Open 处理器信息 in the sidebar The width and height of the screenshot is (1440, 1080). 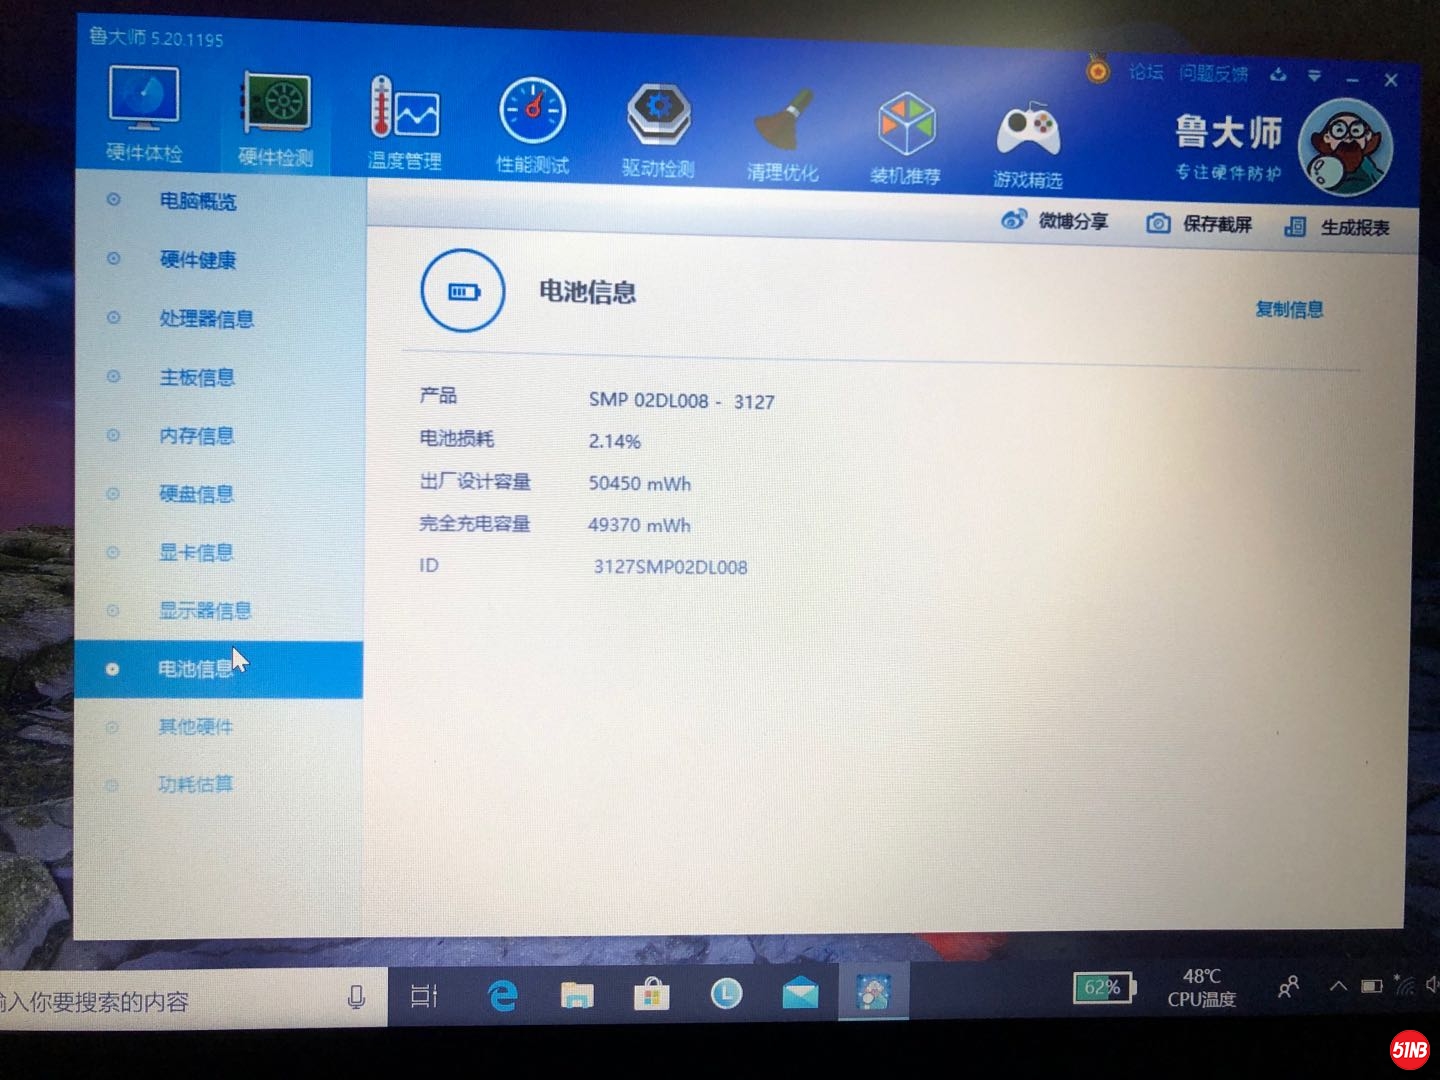coord(206,319)
